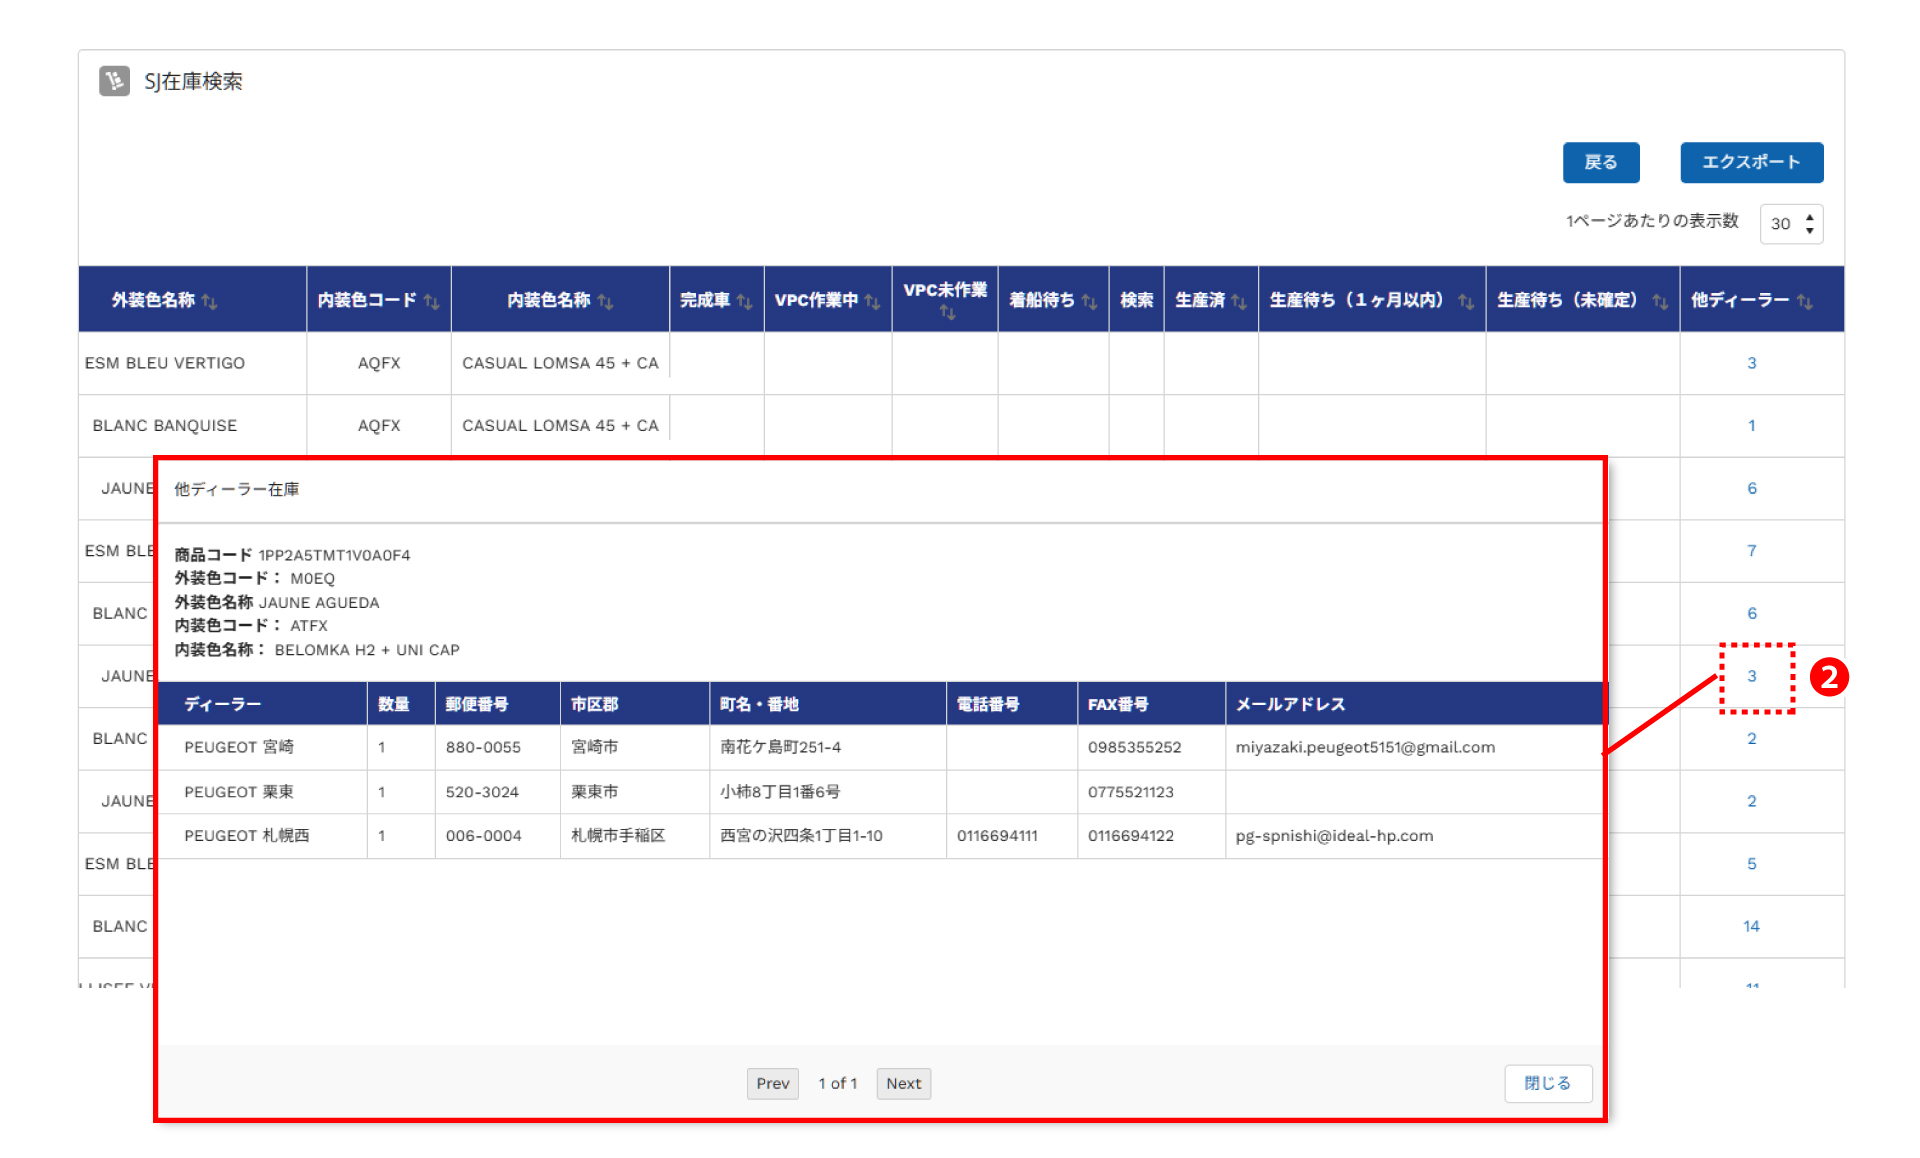The width and height of the screenshot is (1920, 1158).
Task: Go to Prev page in dialog
Action: click(772, 1083)
